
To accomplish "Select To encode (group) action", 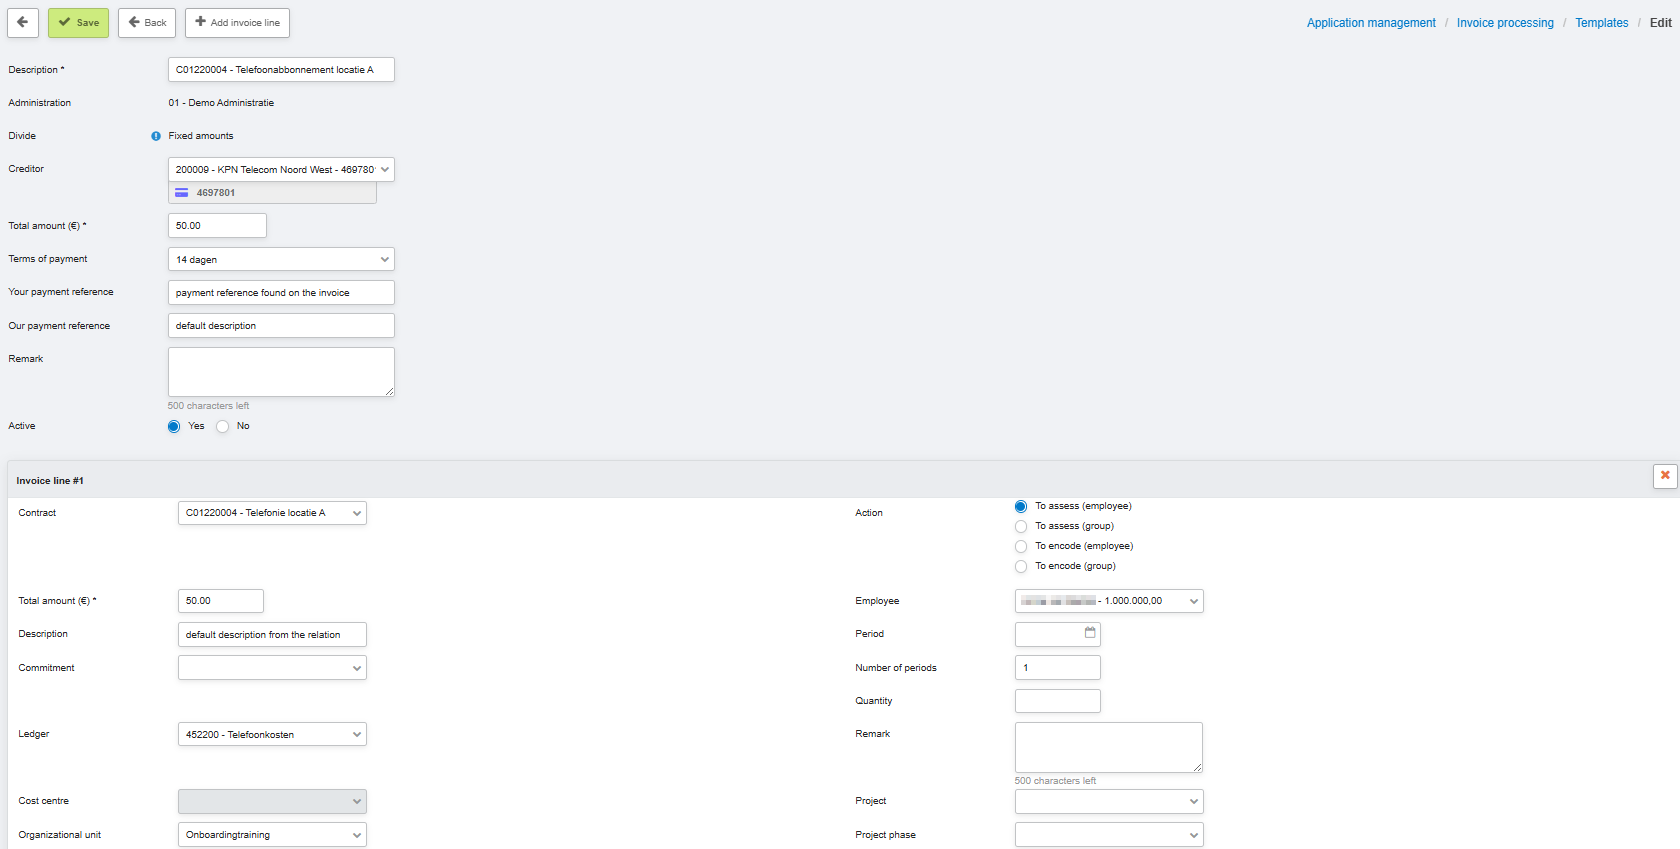I will [x=1021, y=567].
